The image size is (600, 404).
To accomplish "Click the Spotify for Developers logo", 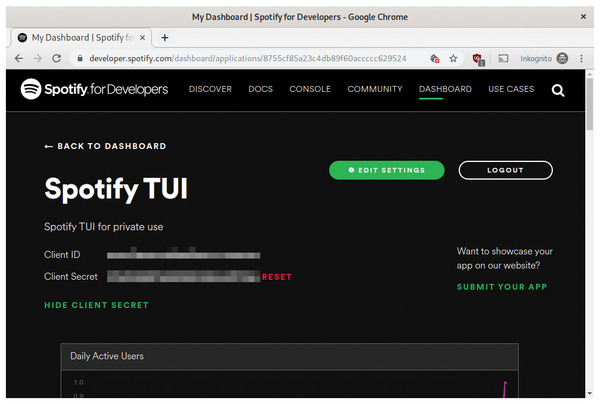I will (x=94, y=89).
